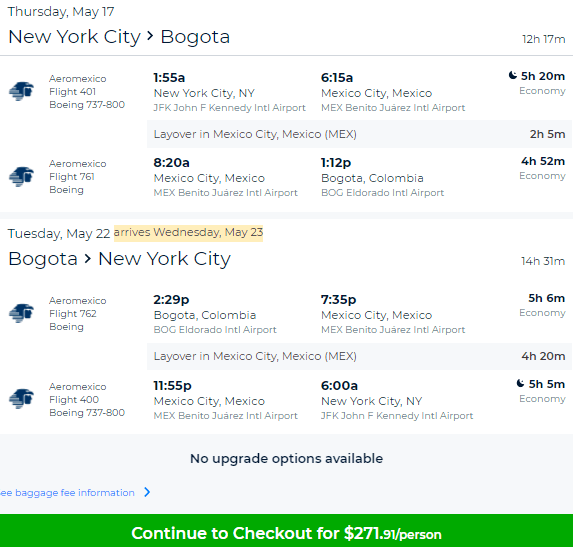Screen dimensions: 573x547
Task: Click the arrow between Bogota and New York City
Action: click(x=87, y=259)
